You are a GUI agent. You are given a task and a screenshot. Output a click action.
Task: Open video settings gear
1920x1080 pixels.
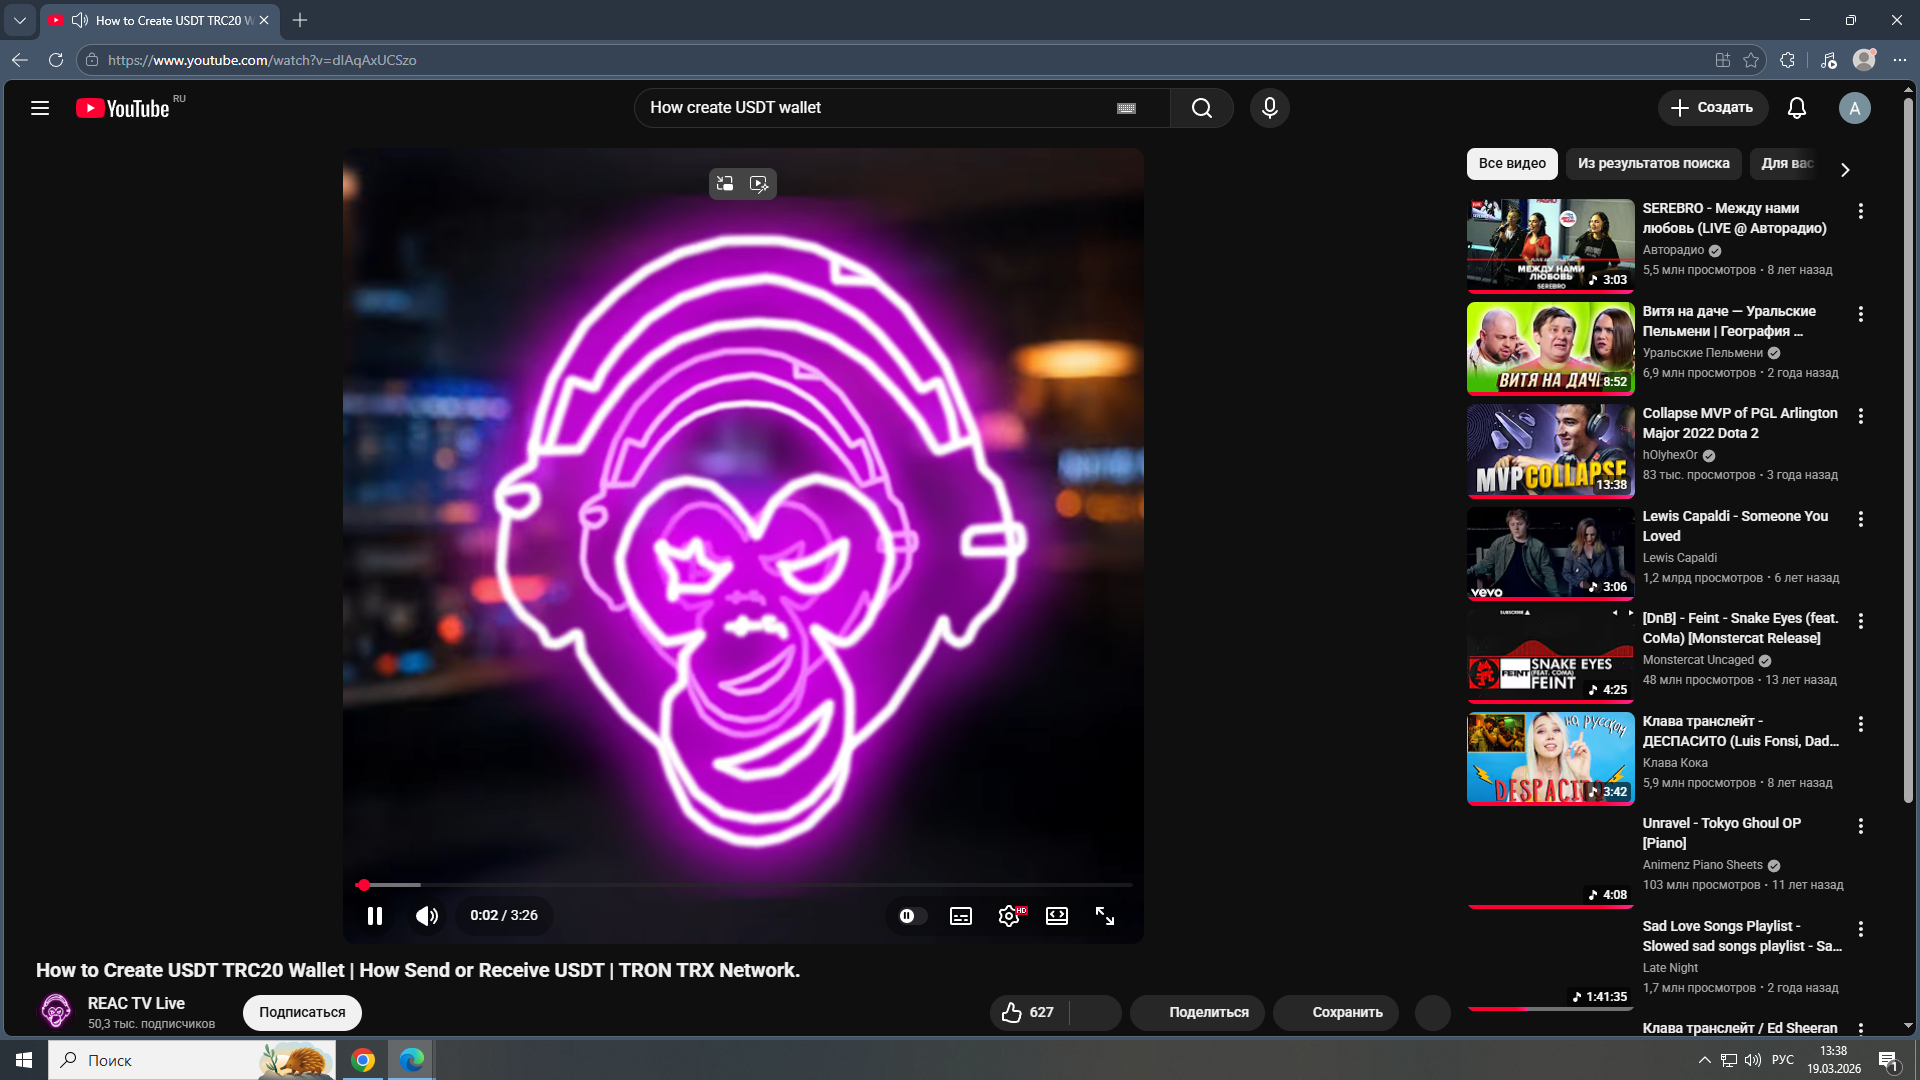pyautogui.click(x=1009, y=916)
